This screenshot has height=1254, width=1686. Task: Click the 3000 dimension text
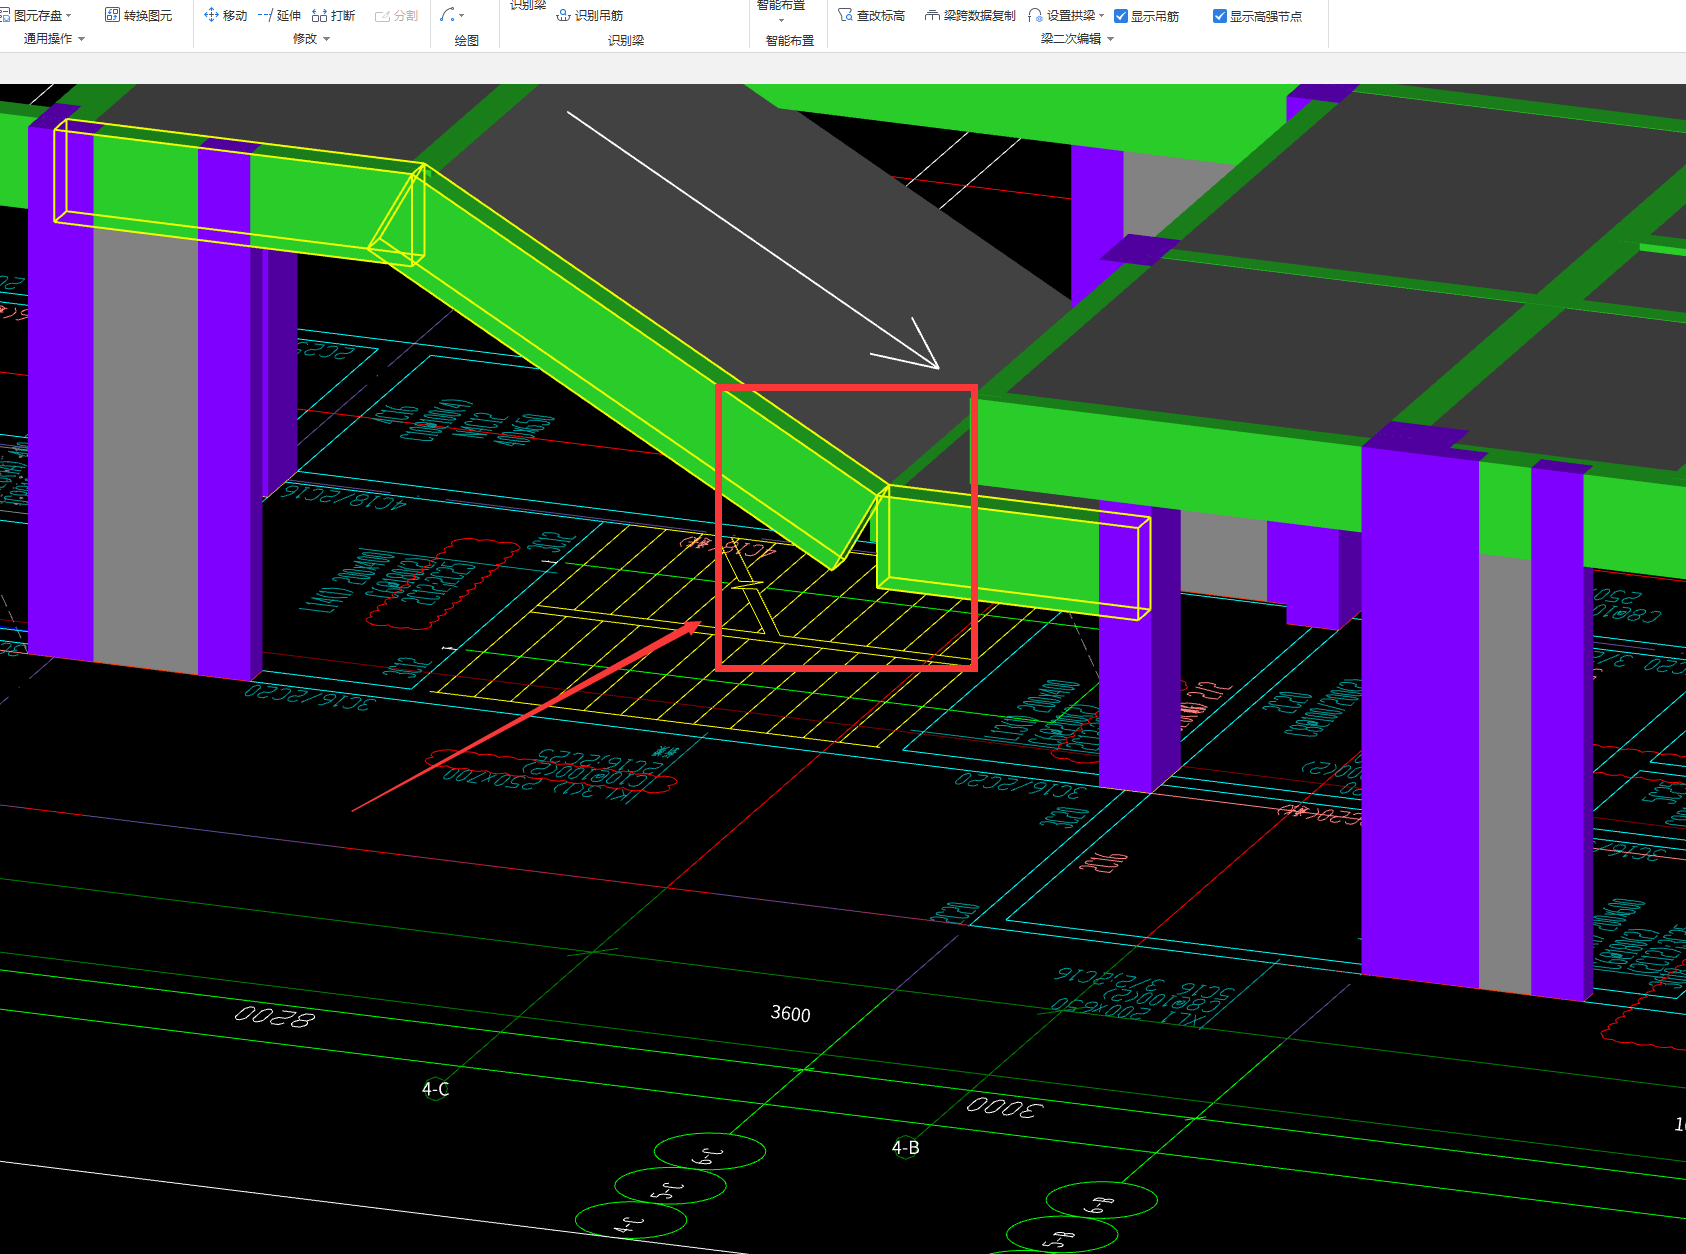pos(1004,1107)
